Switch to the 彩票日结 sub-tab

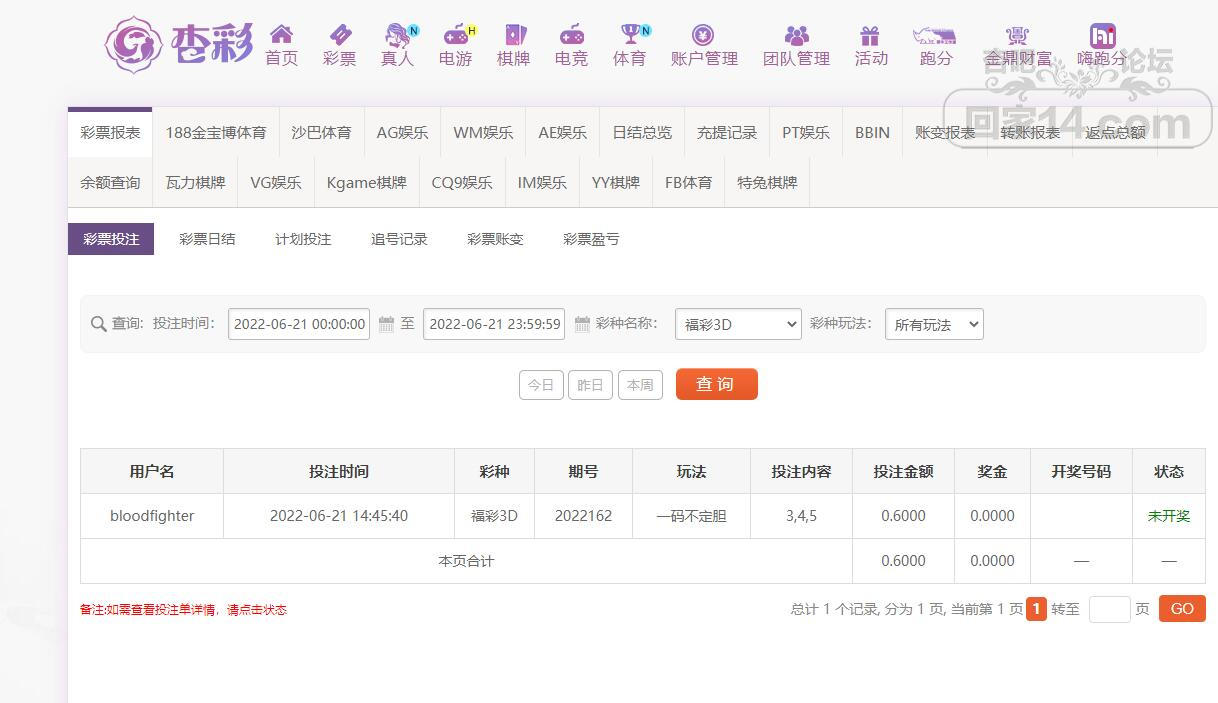pyautogui.click(x=207, y=239)
